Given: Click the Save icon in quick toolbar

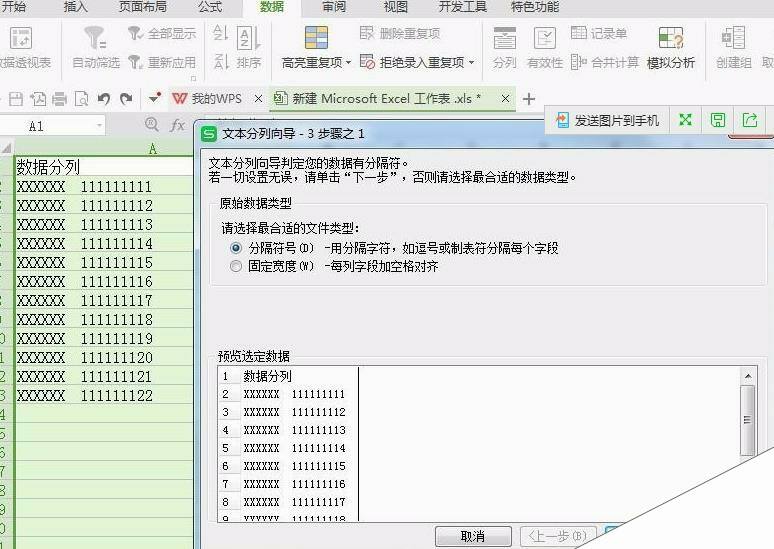Looking at the screenshot, I should [x=16, y=99].
